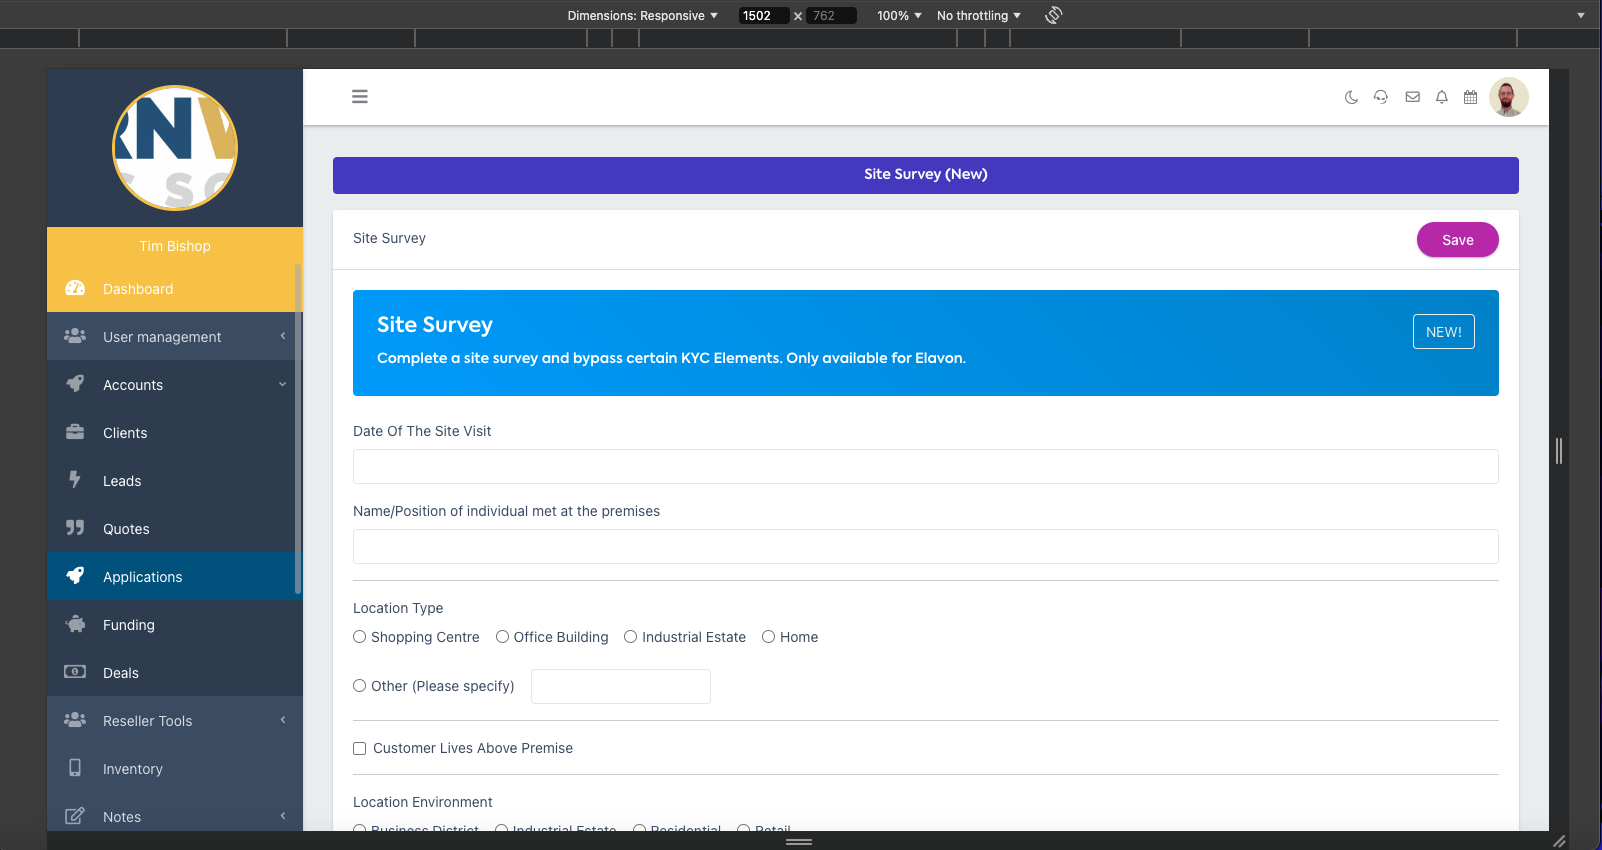Screen dimensions: 1602x850
Task: Check Customer Lives Above Premise
Action: click(x=360, y=749)
